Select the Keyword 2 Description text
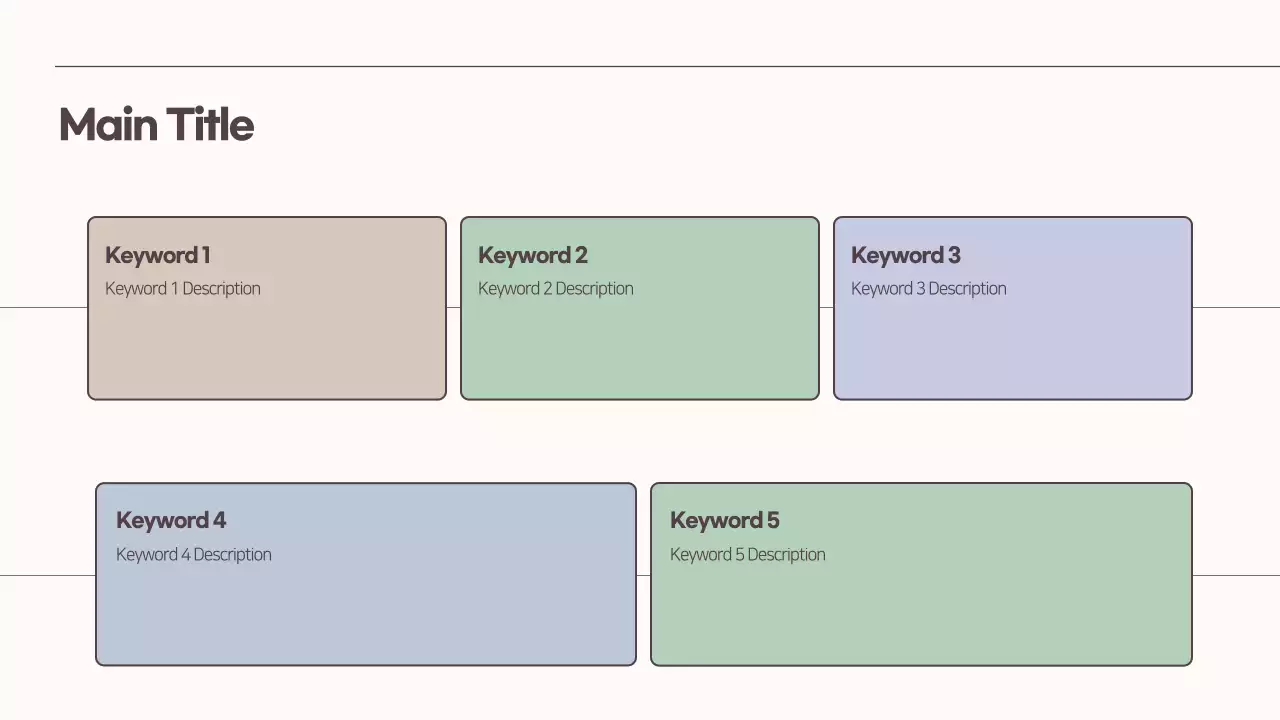Screen dimensions: 1280x720 [555, 289]
